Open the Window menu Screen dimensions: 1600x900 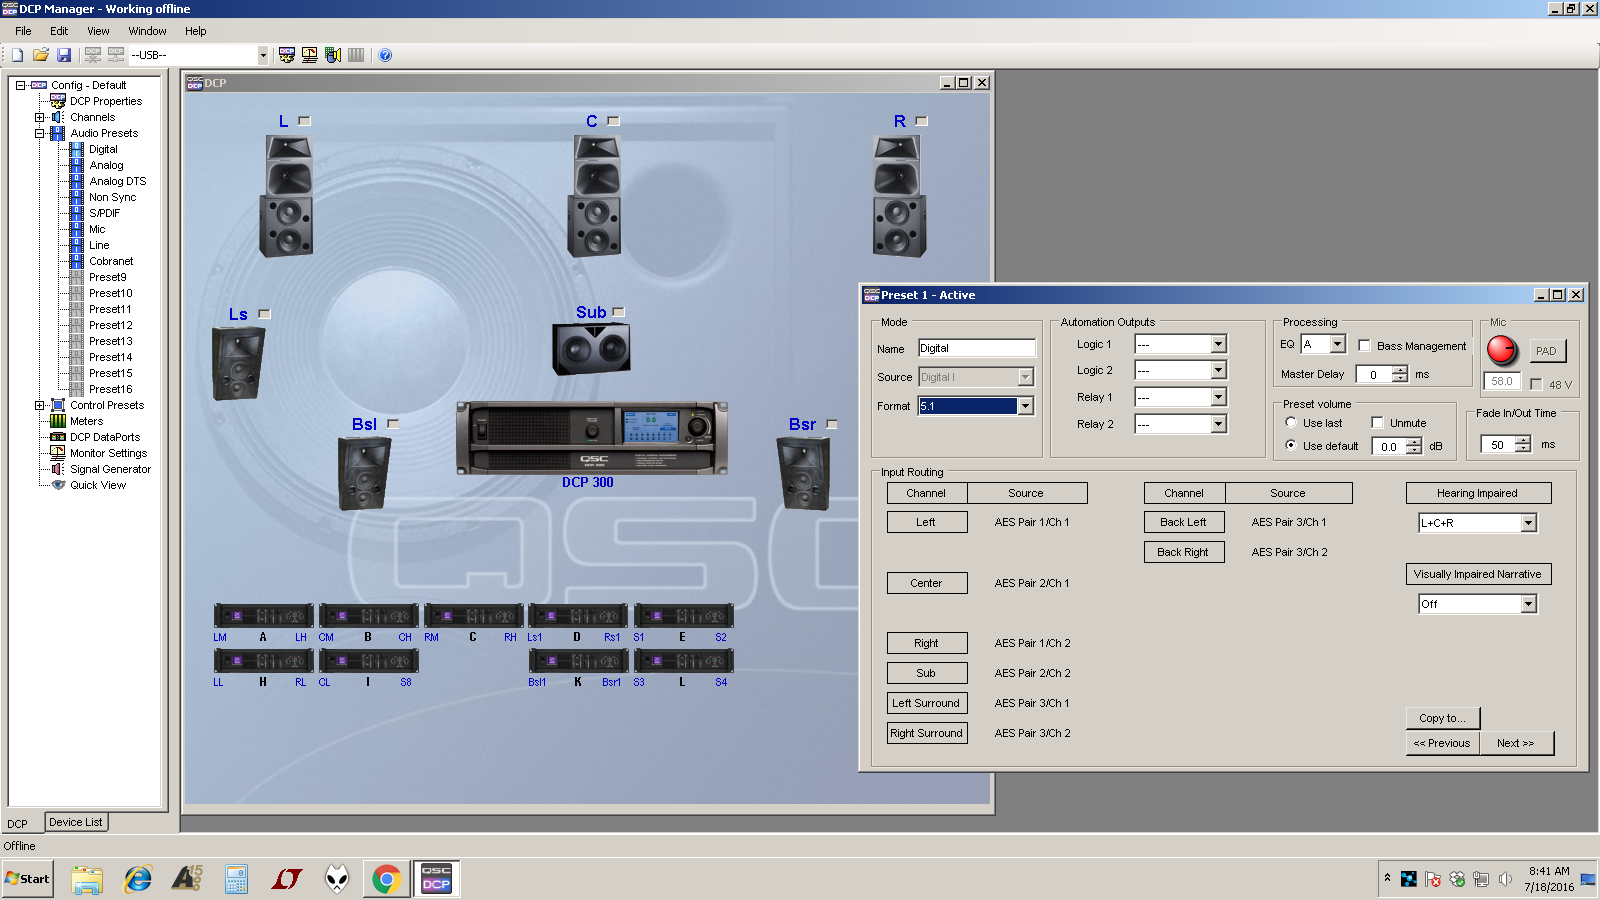(x=147, y=31)
